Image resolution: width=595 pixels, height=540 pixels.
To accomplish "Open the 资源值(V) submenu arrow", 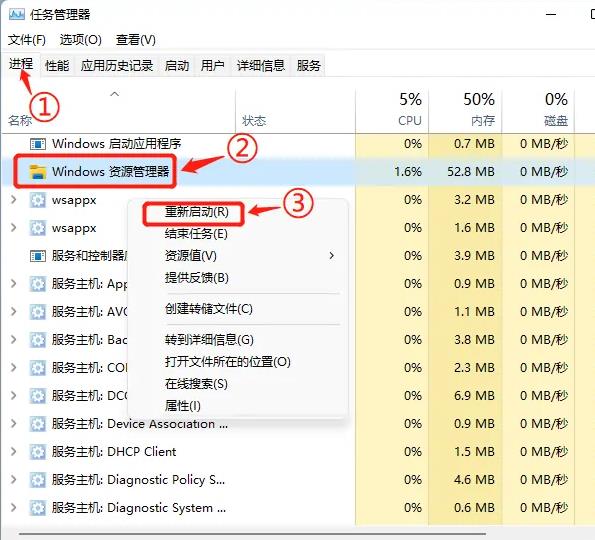I will (x=332, y=256).
